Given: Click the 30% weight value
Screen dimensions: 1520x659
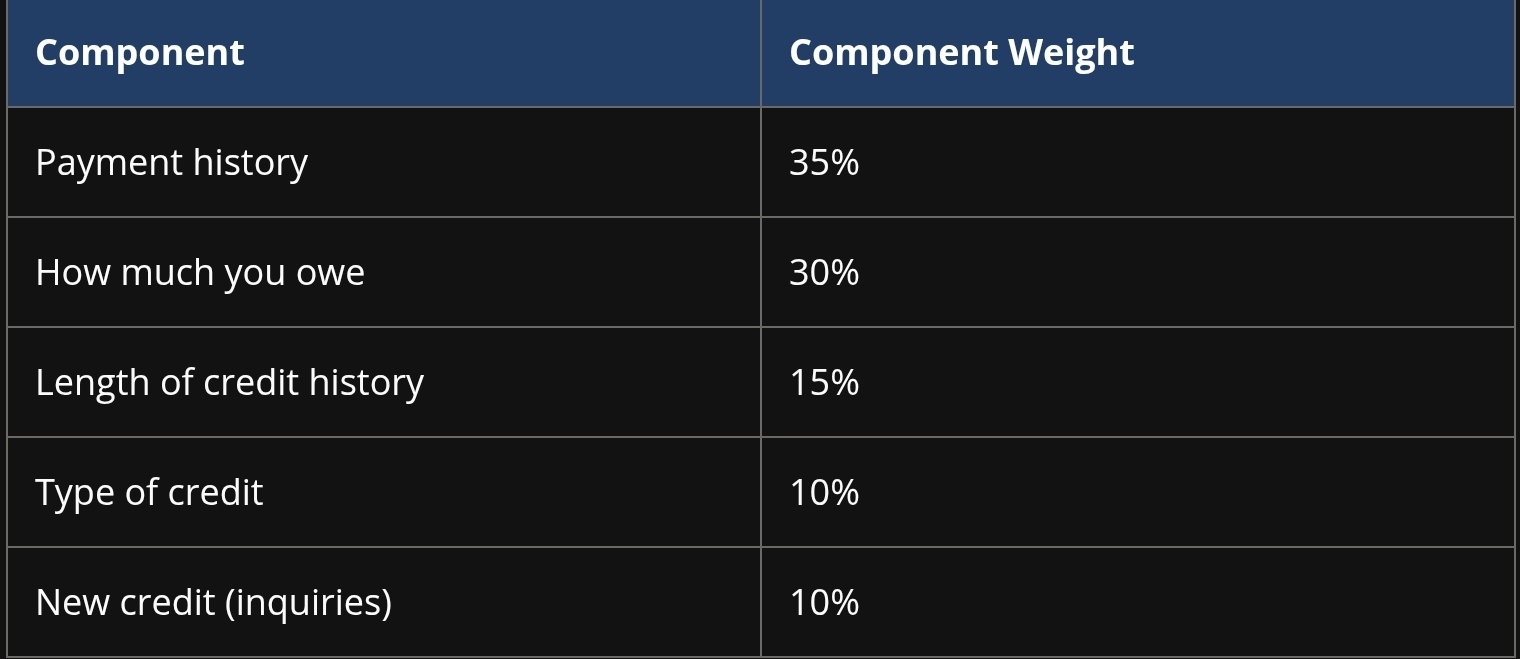Looking at the screenshot, I should tap(824, 272).
